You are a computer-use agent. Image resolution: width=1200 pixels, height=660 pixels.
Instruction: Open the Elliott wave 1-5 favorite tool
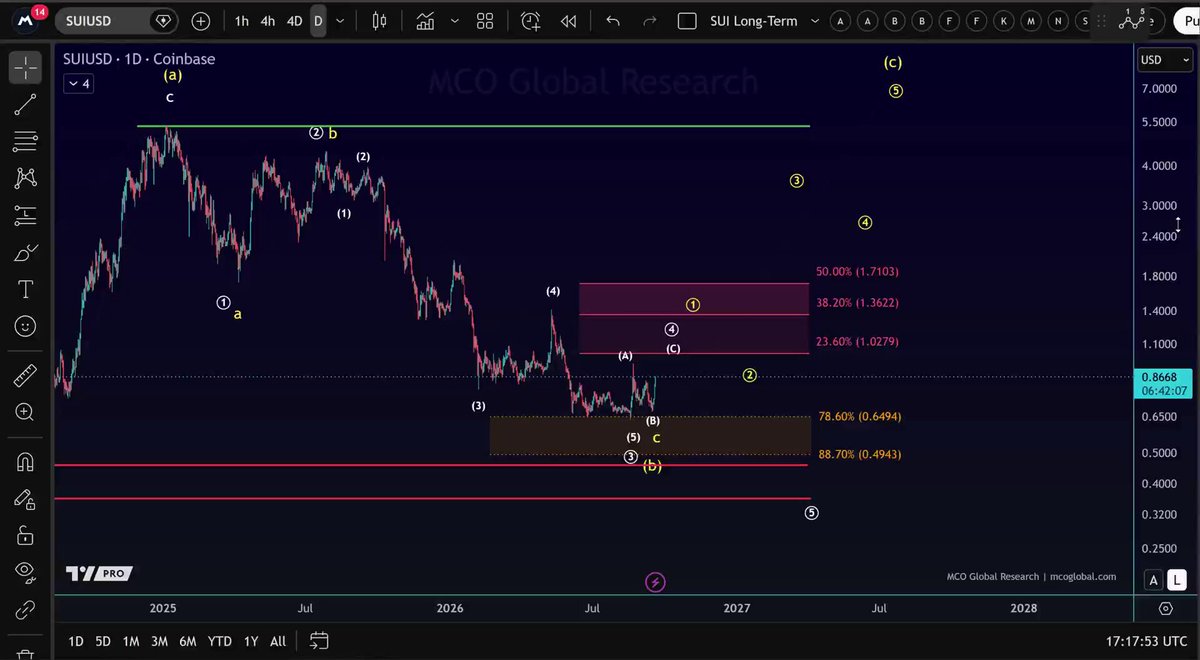tap(1133, 18)
